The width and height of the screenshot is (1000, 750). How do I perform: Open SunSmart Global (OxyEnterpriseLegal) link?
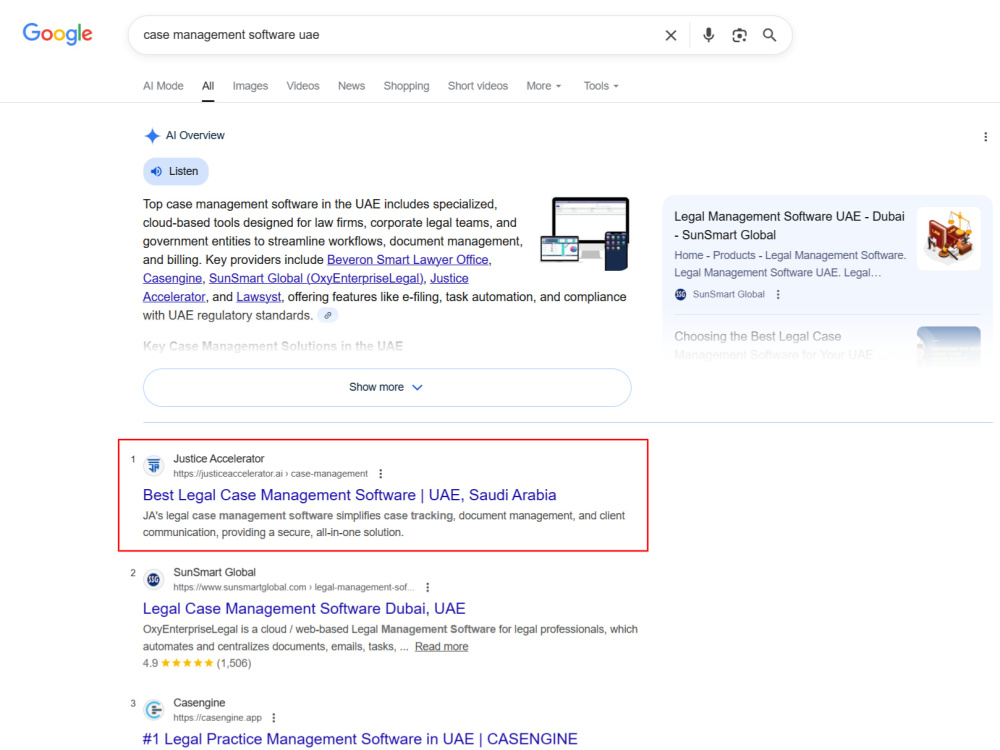316,278
